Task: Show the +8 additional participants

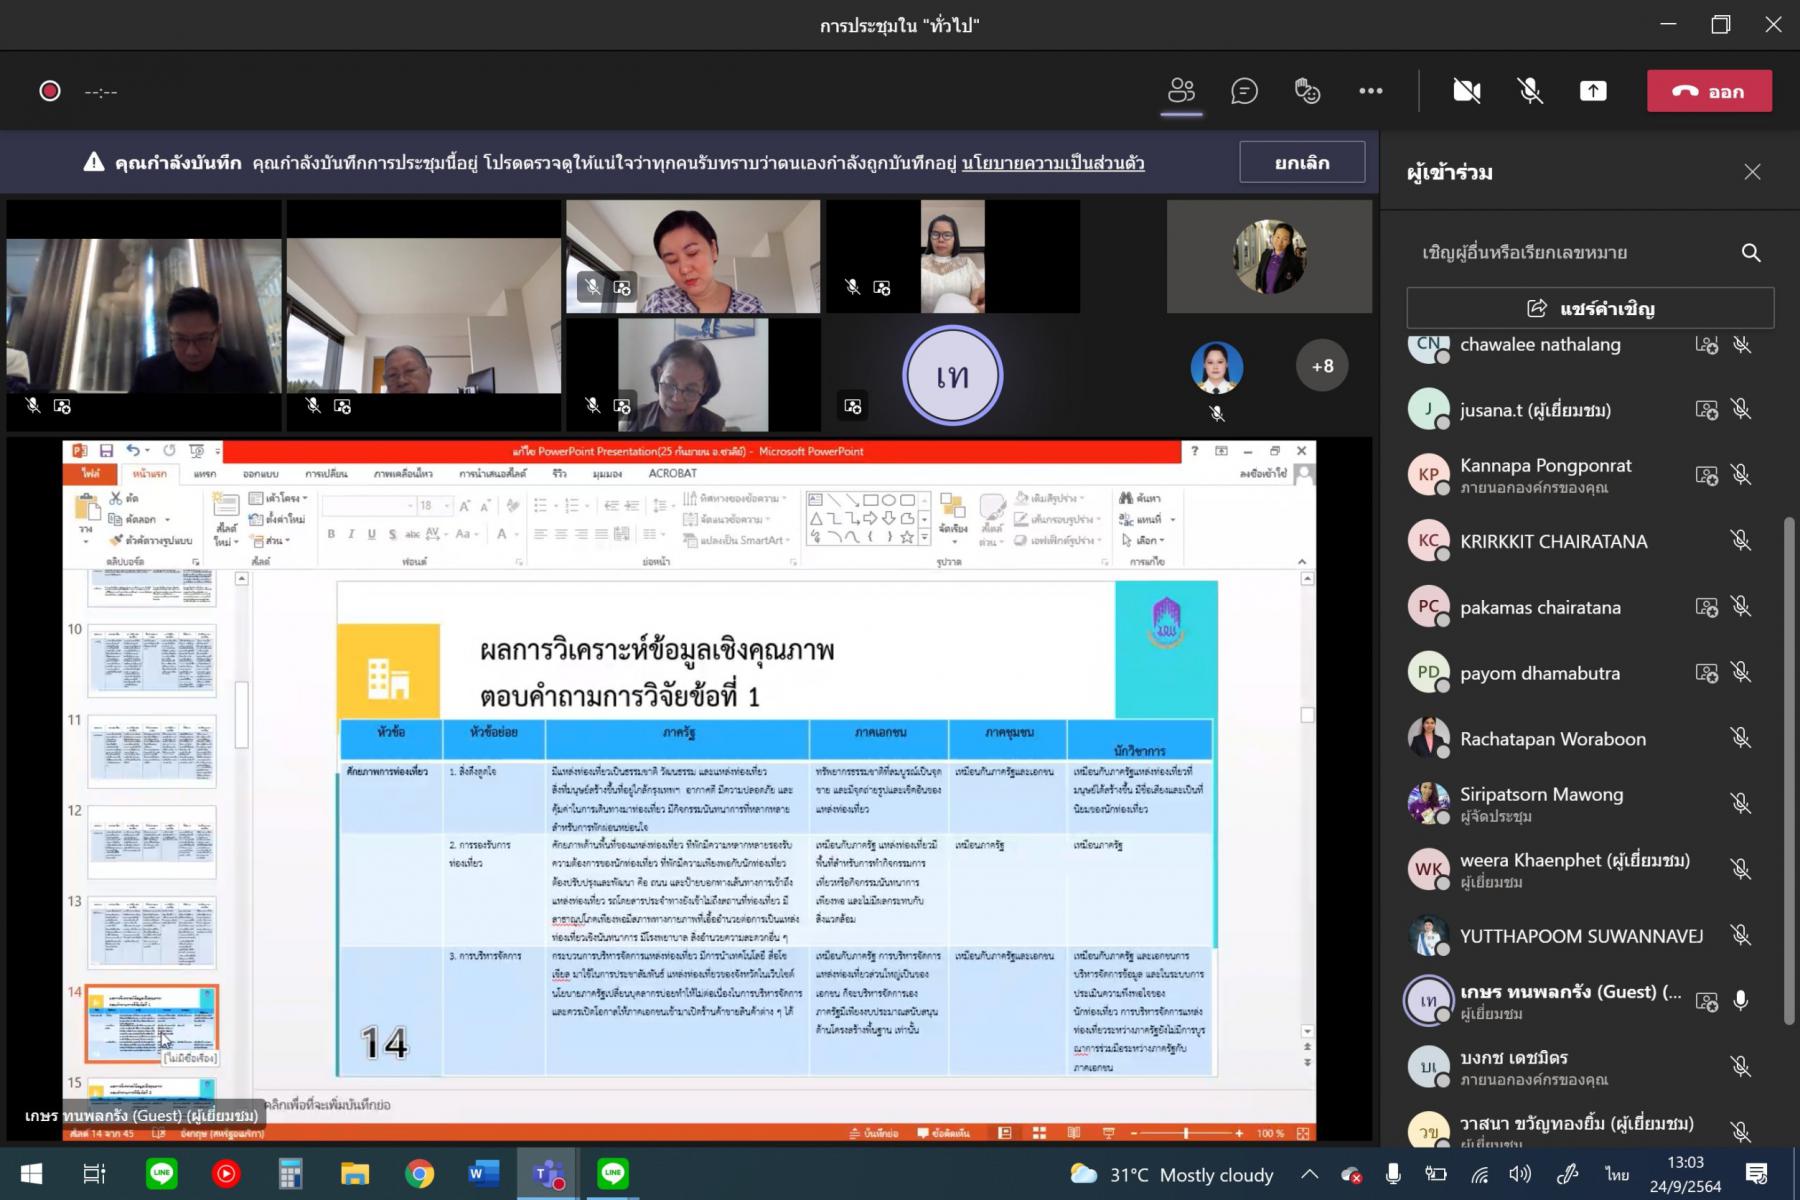Action: click(1322, 366)
